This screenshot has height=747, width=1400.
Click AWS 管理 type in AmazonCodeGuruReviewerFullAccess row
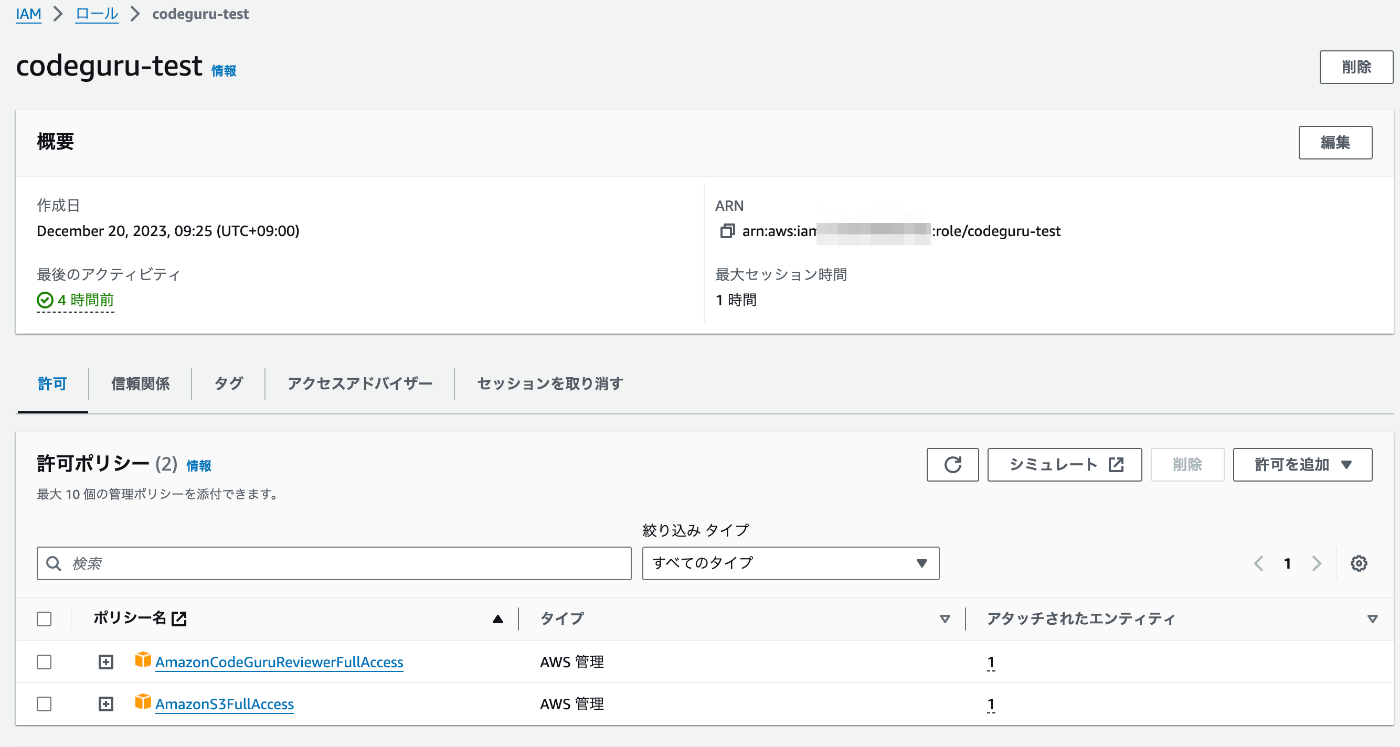pos(572,662)
